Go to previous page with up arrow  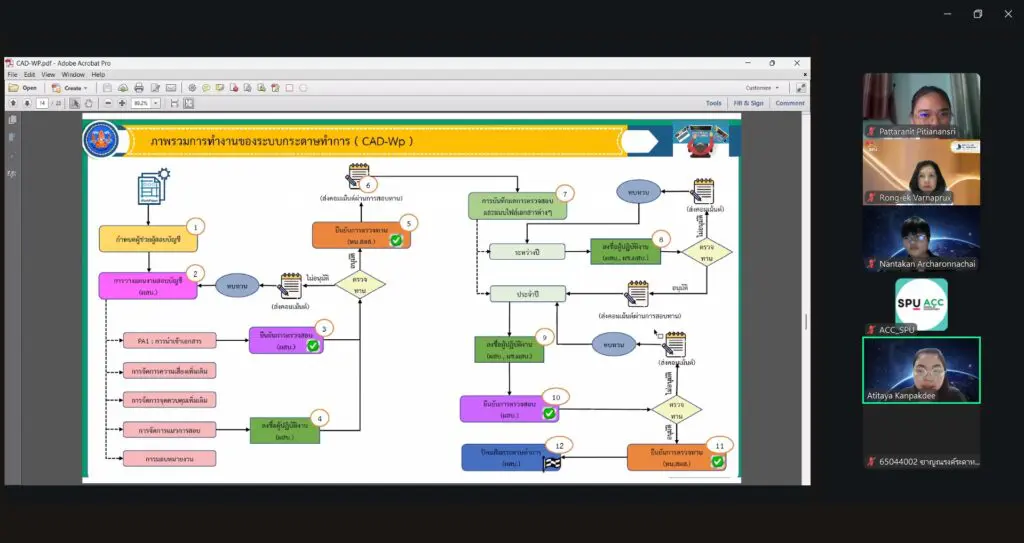point(13,103)
